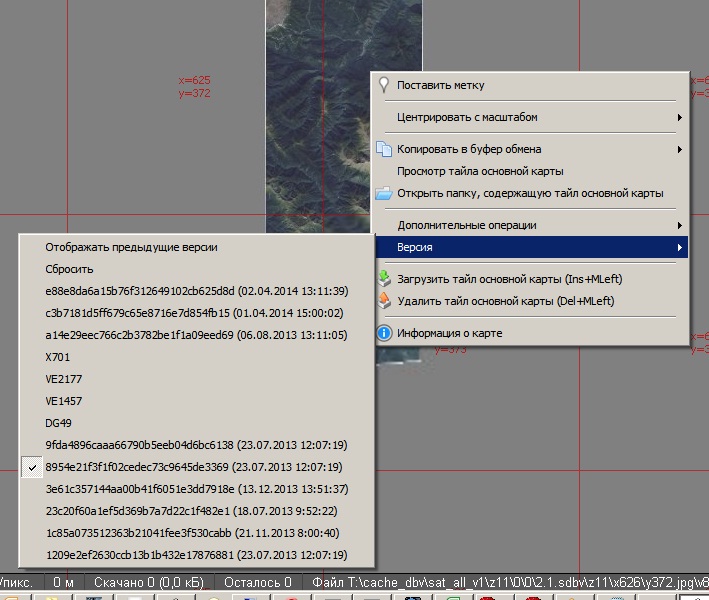Open the Версия submenu arrow
This screenshot has width=709, height=600.
coord(679,247)
